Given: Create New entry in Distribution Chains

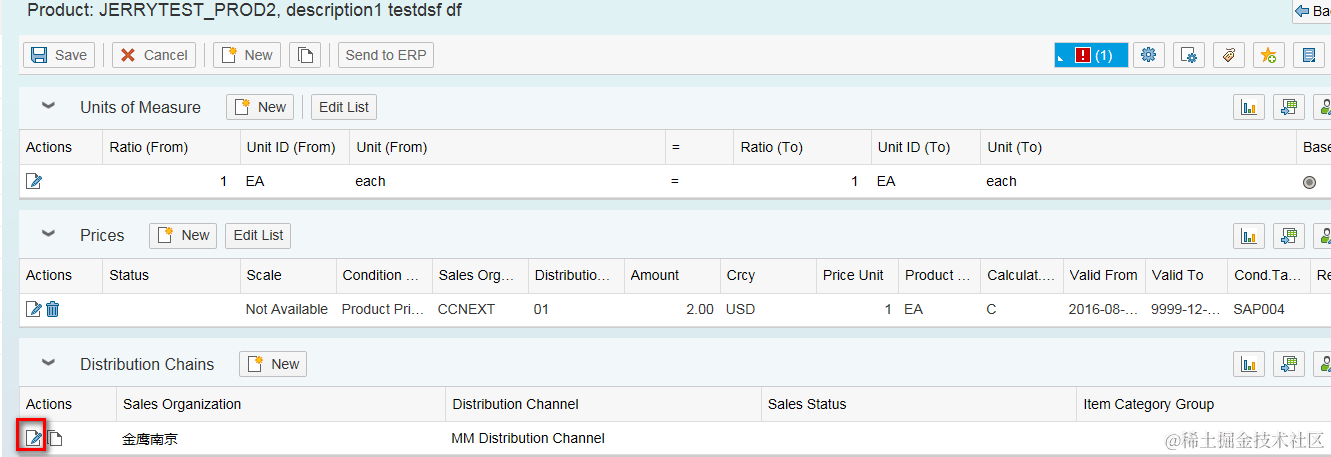Looking at the screenshot, I should 273,364.
